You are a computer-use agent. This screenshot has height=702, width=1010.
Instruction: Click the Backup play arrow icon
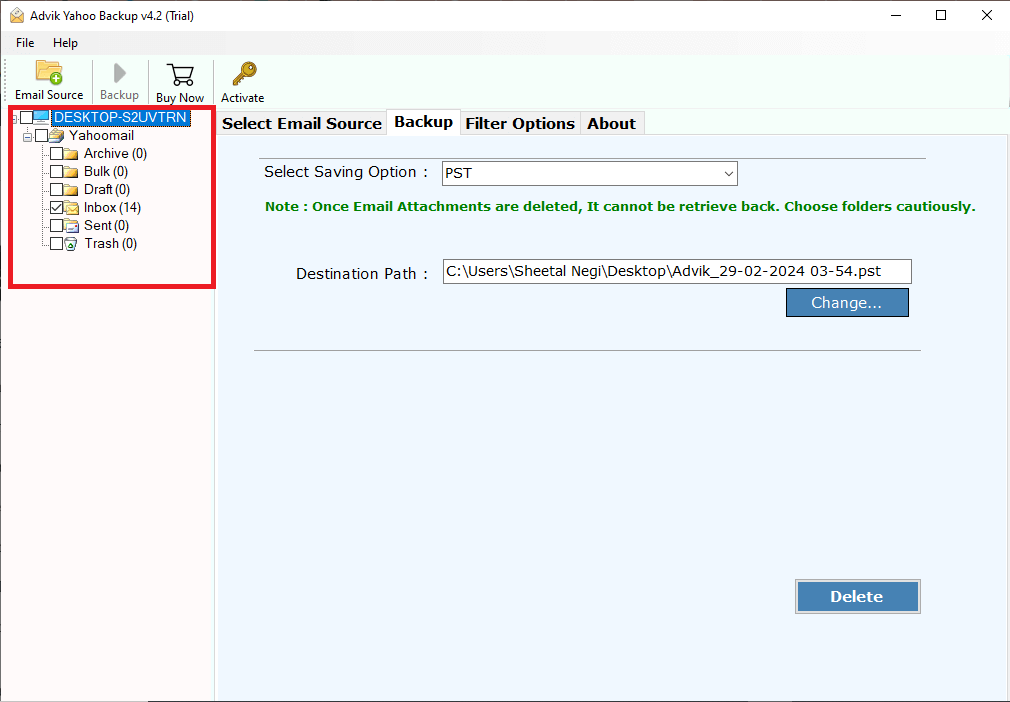[x=119, y=73]
